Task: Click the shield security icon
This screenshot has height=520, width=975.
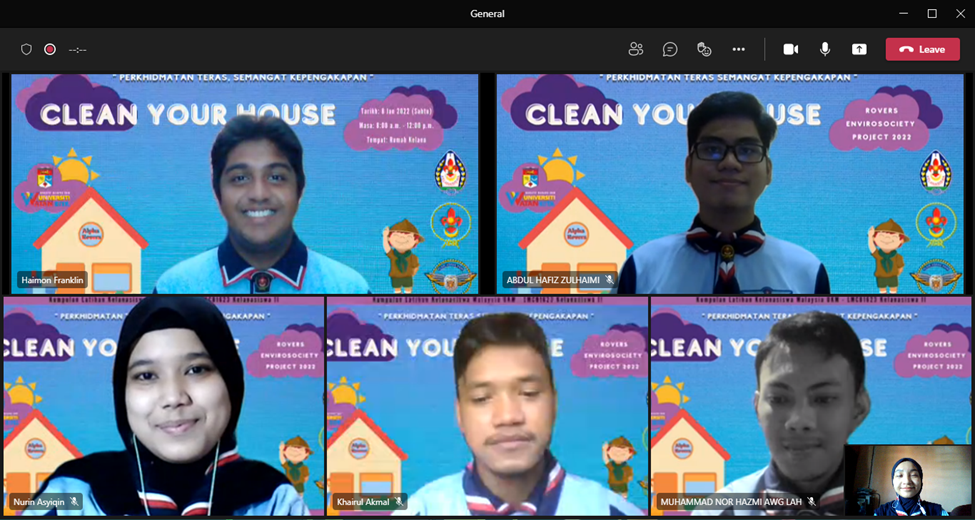Action: (x=26, y=49)
